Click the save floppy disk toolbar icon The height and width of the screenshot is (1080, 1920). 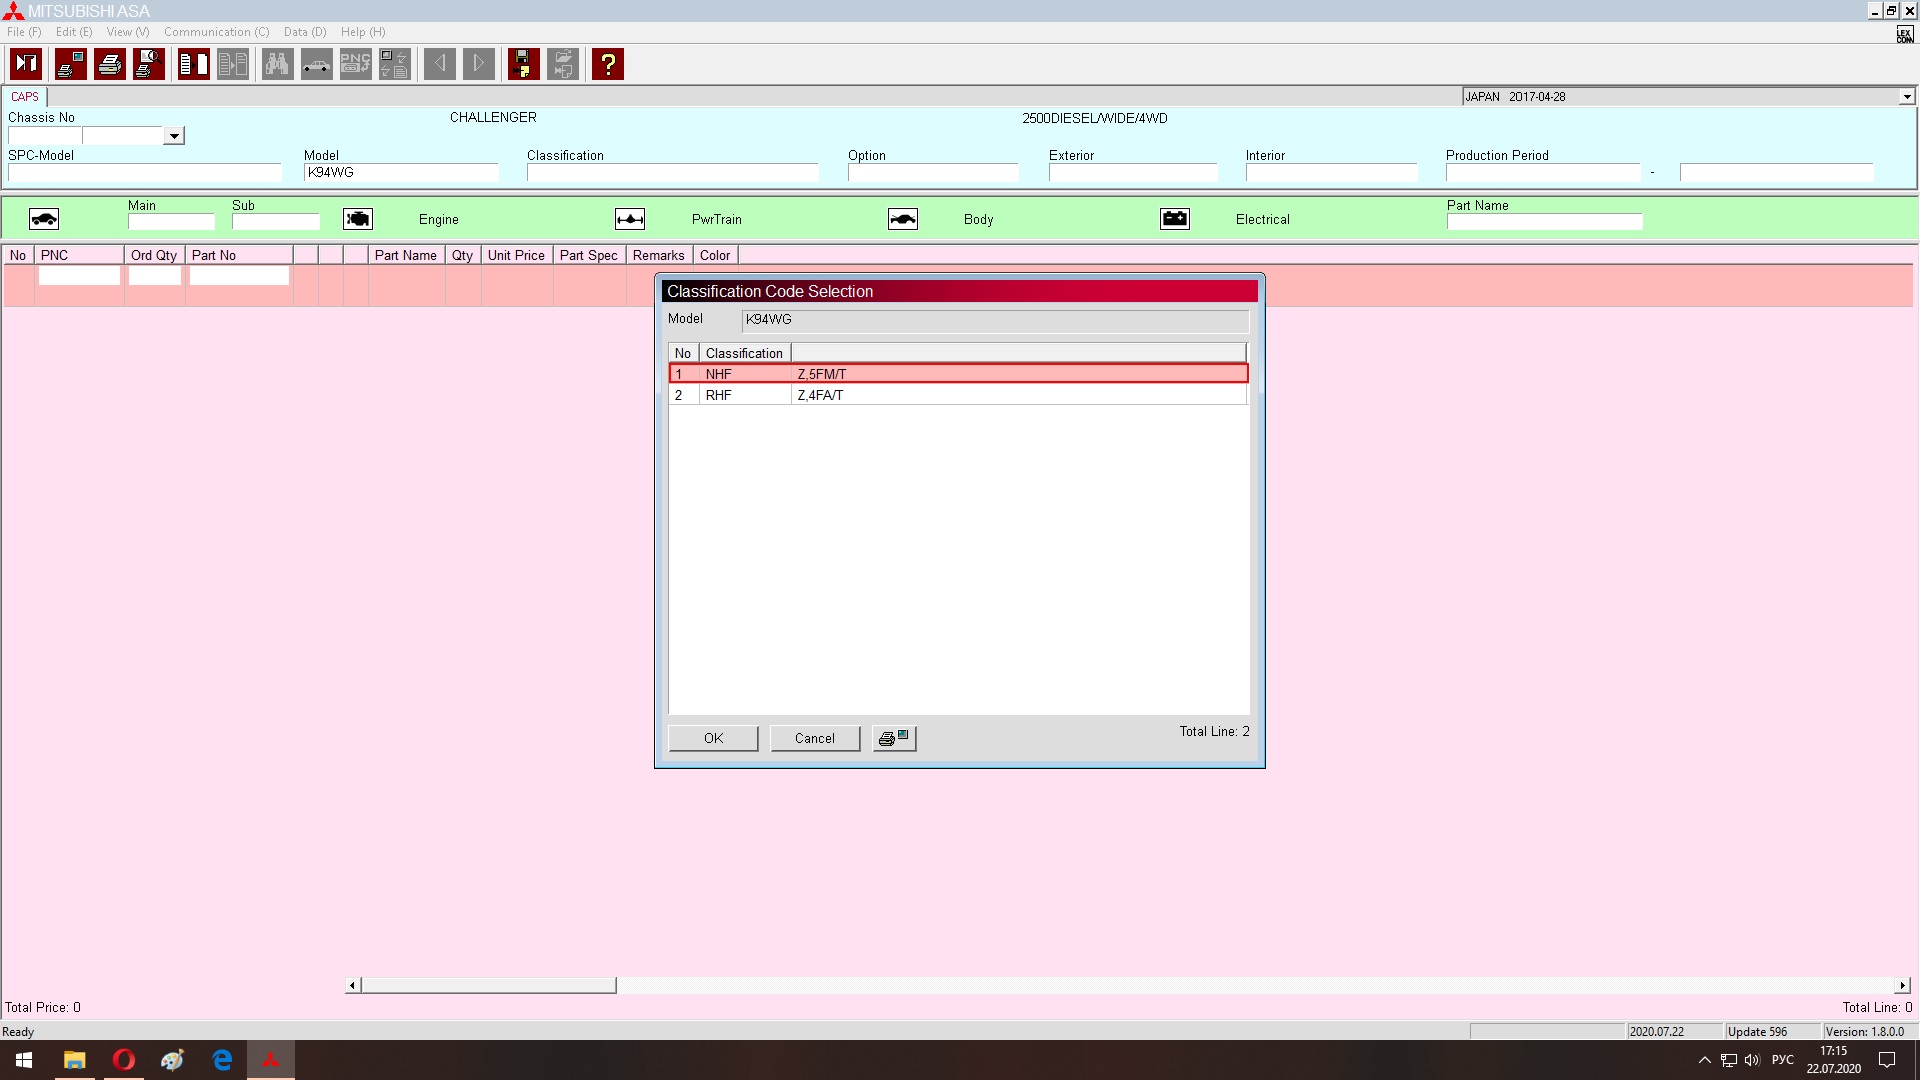(x=523, y=64)
